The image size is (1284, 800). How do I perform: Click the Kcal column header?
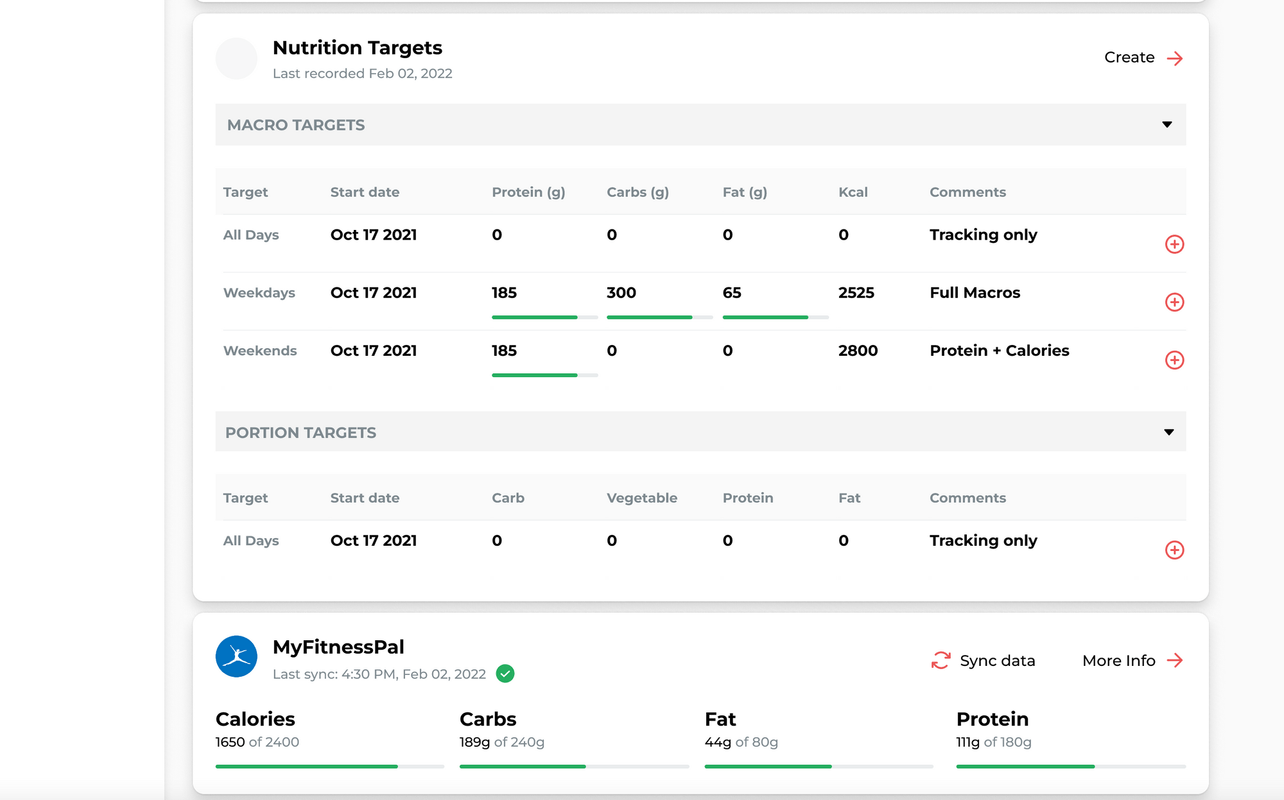tap(853, 192)
